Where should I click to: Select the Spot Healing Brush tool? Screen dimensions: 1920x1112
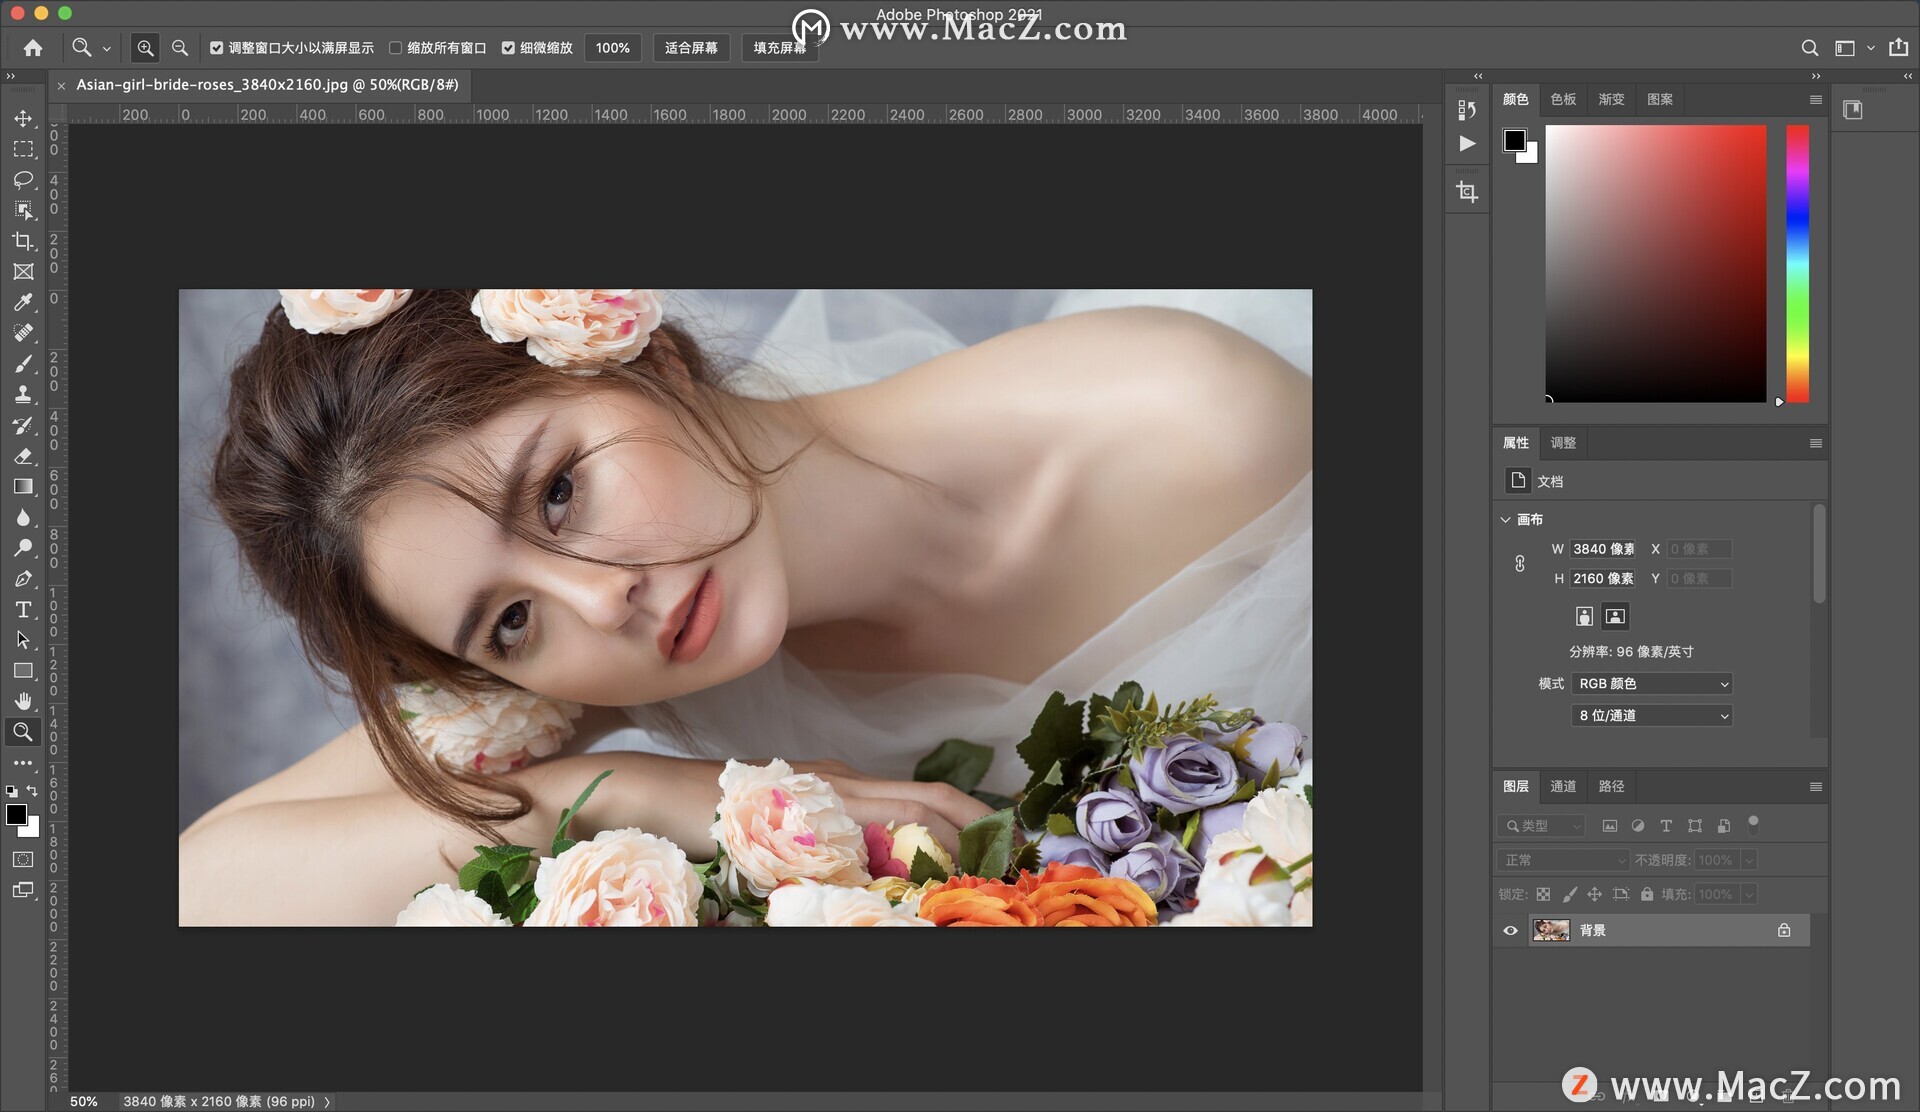23,333
